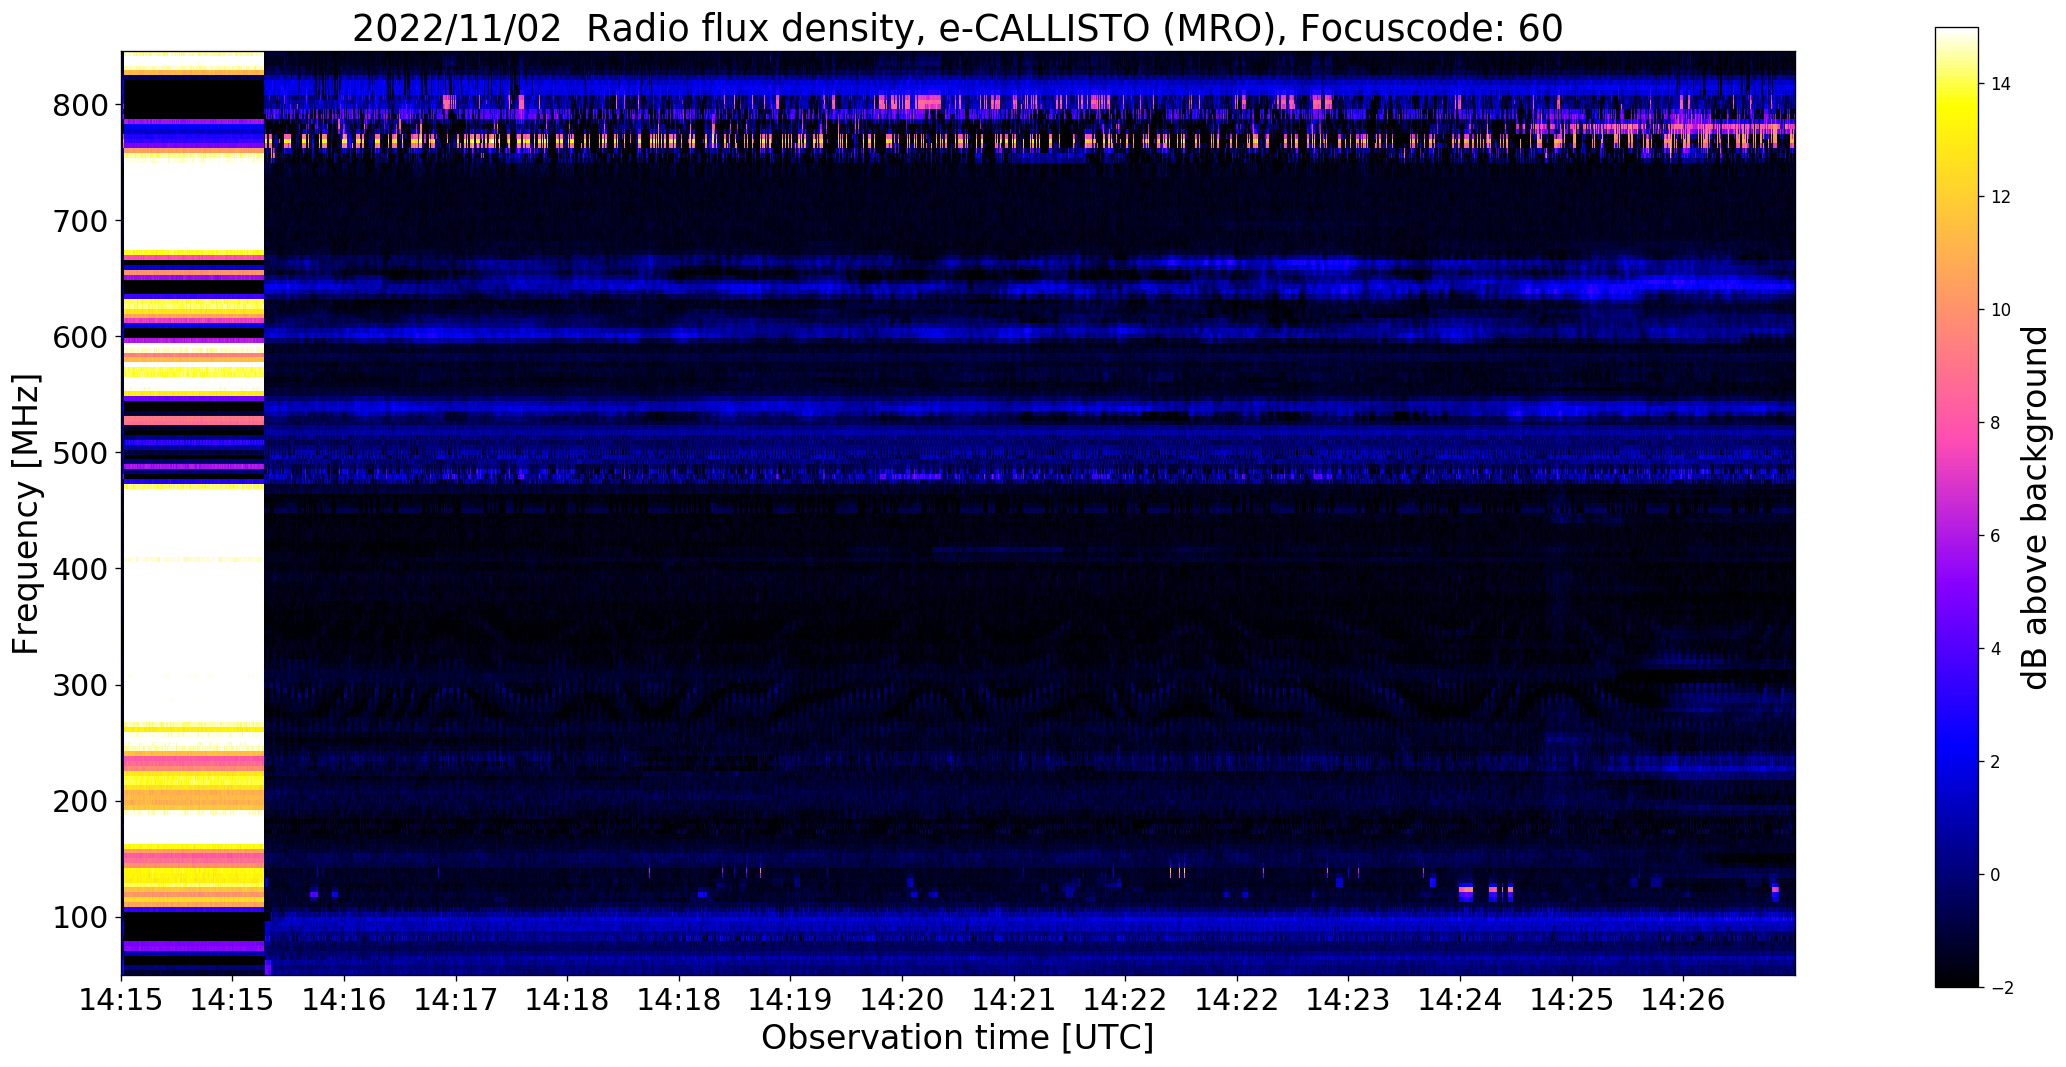The width and height of the screenshot is (2066, 1067).
Task: Click the 14:23 time tick label
Action: click(x=1348, y=999)
